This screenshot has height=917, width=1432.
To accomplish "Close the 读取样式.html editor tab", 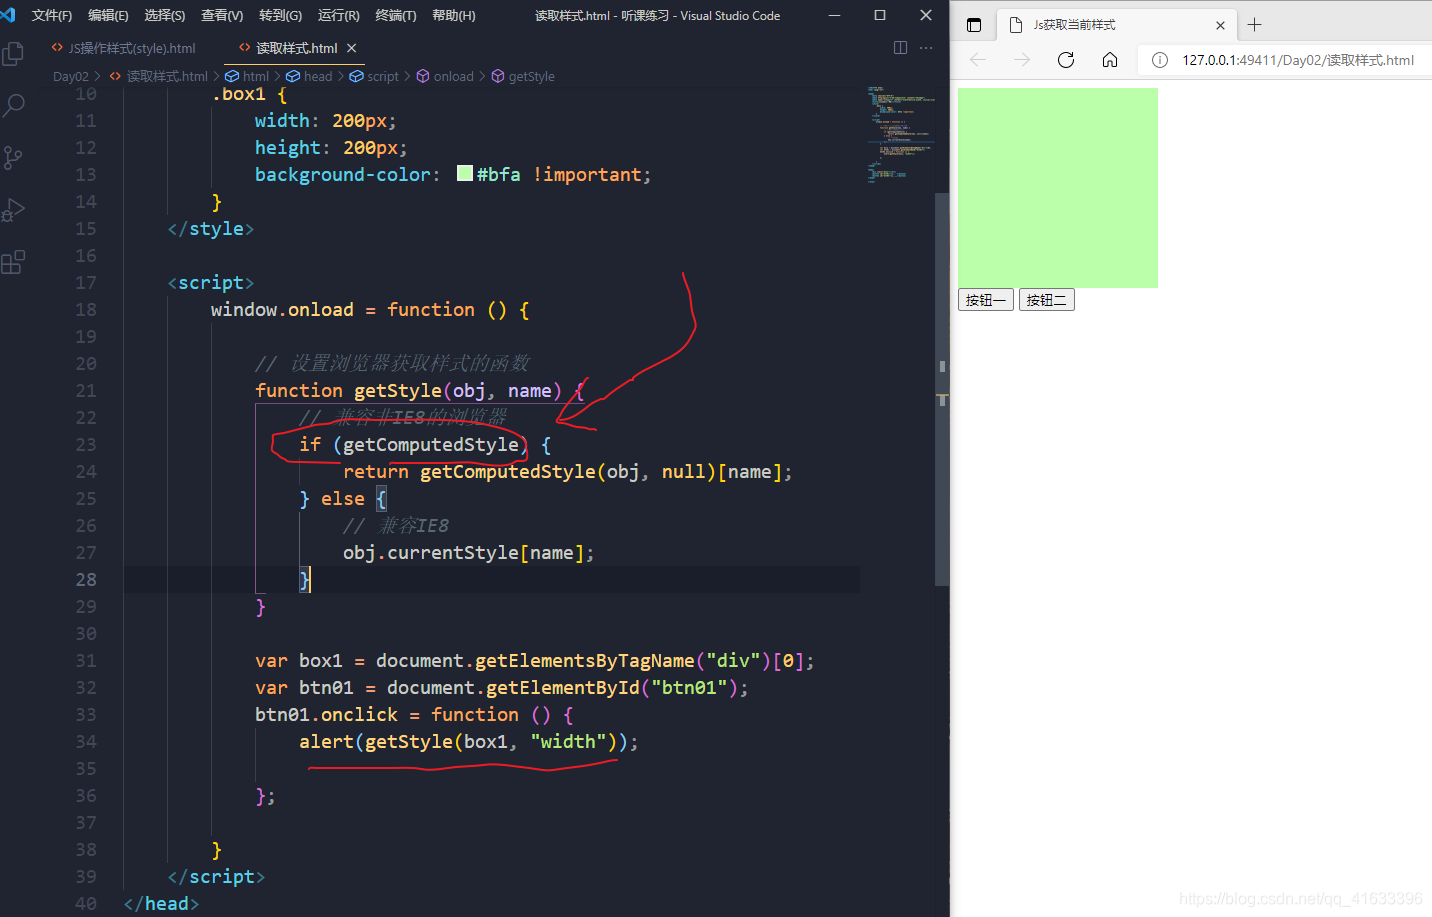I will click(x=351, y=48).
